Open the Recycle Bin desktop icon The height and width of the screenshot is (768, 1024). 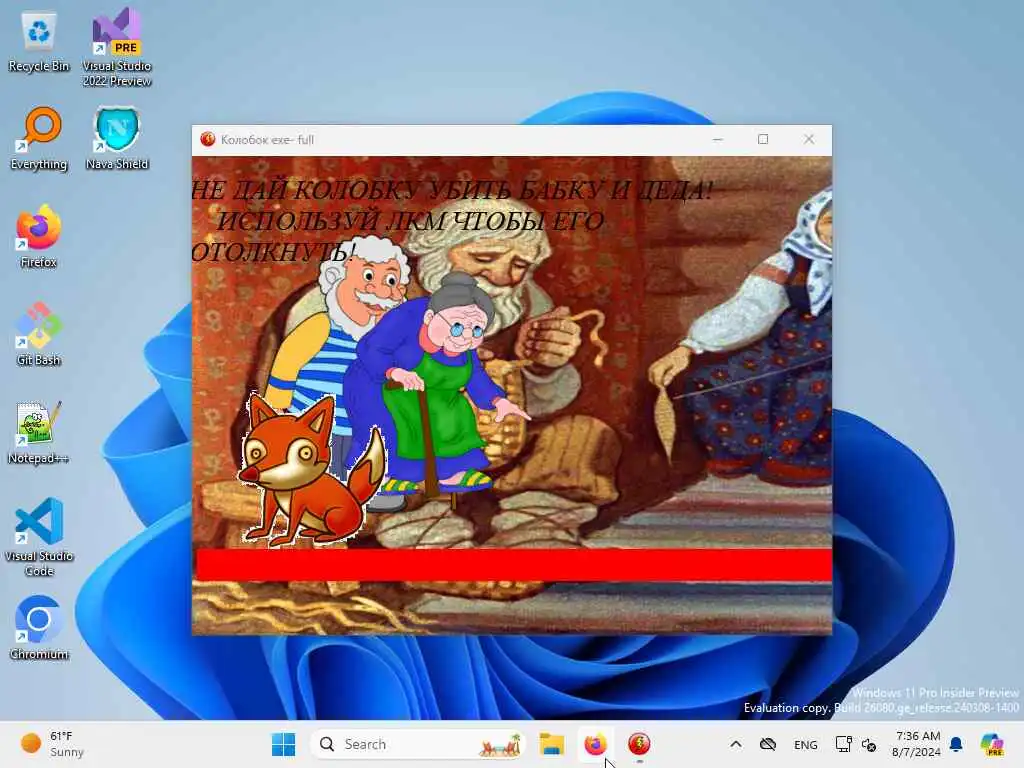tap(39, 42)
